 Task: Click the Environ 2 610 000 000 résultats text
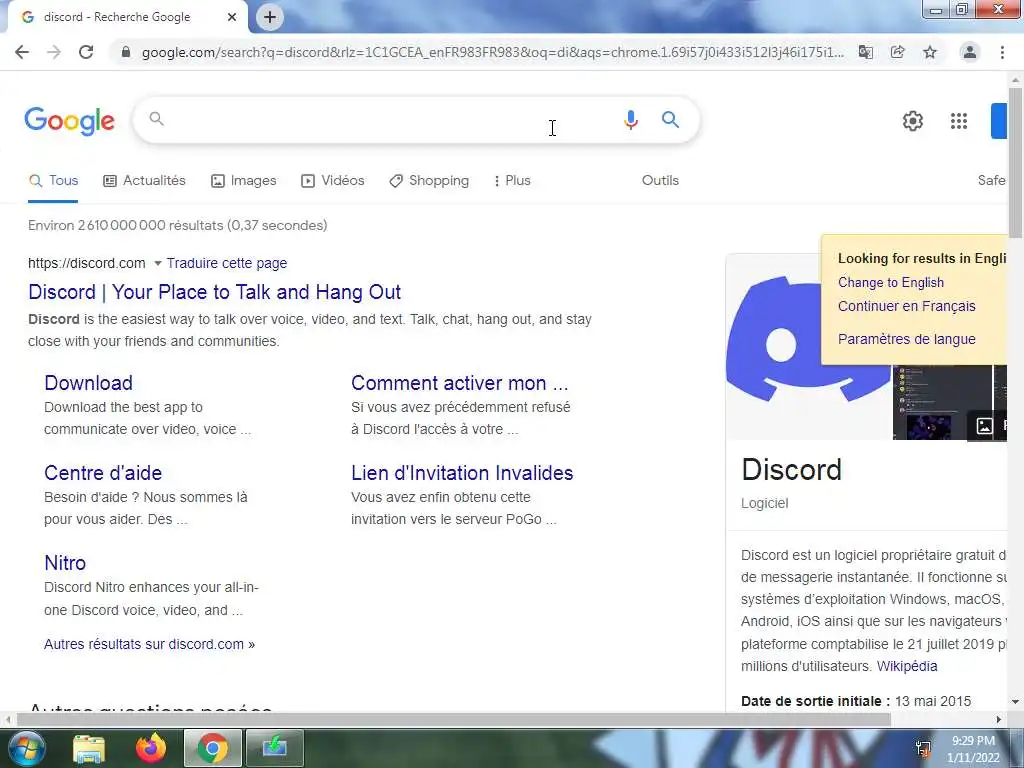(x=178, y=226)
